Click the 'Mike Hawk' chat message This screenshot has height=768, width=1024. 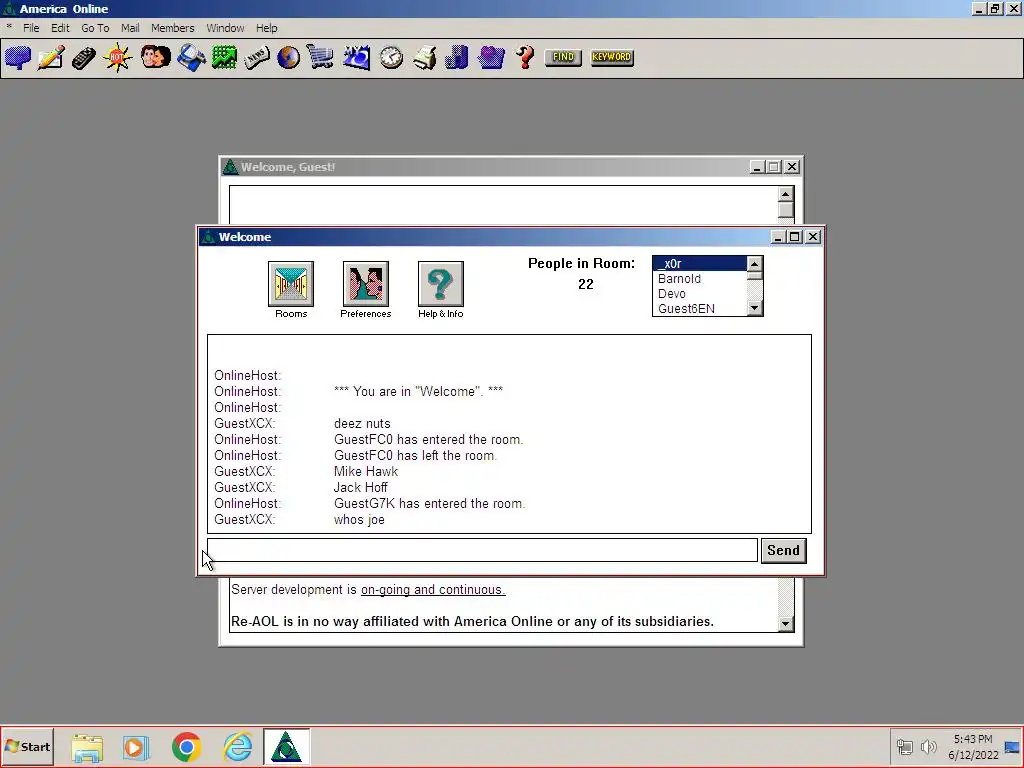pos(366,472)
